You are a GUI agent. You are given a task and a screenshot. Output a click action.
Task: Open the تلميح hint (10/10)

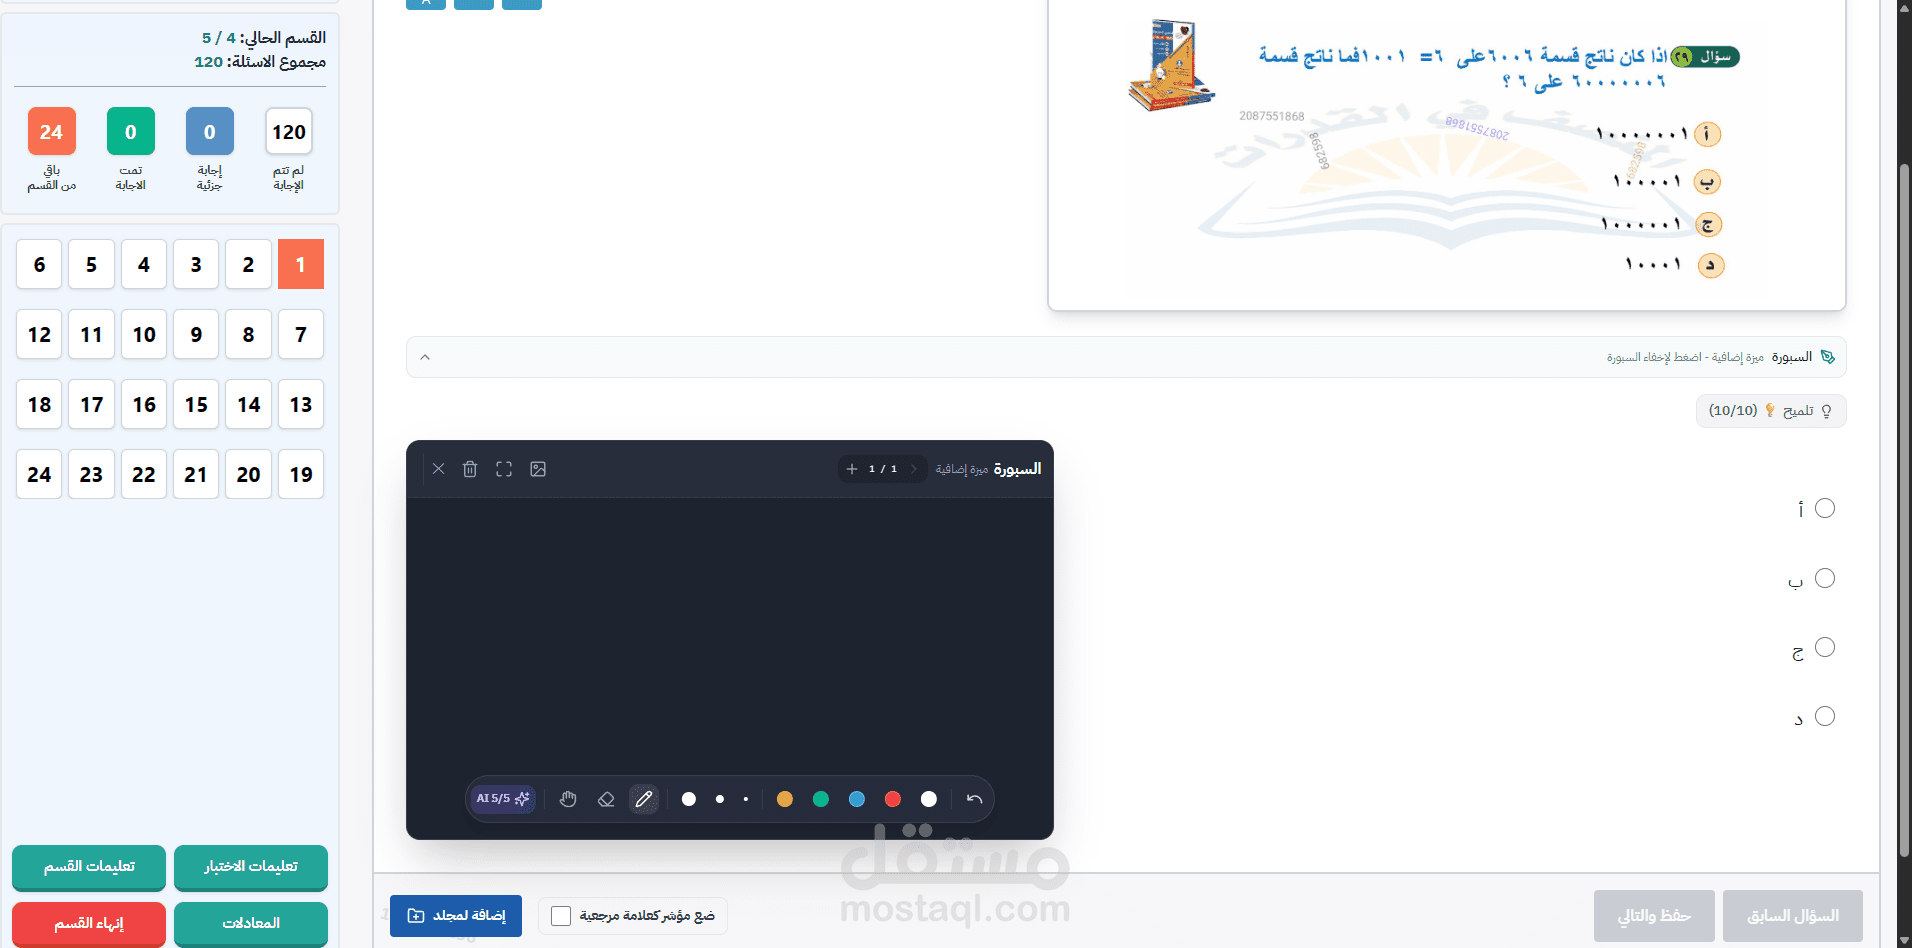(x=1771, y=411)
